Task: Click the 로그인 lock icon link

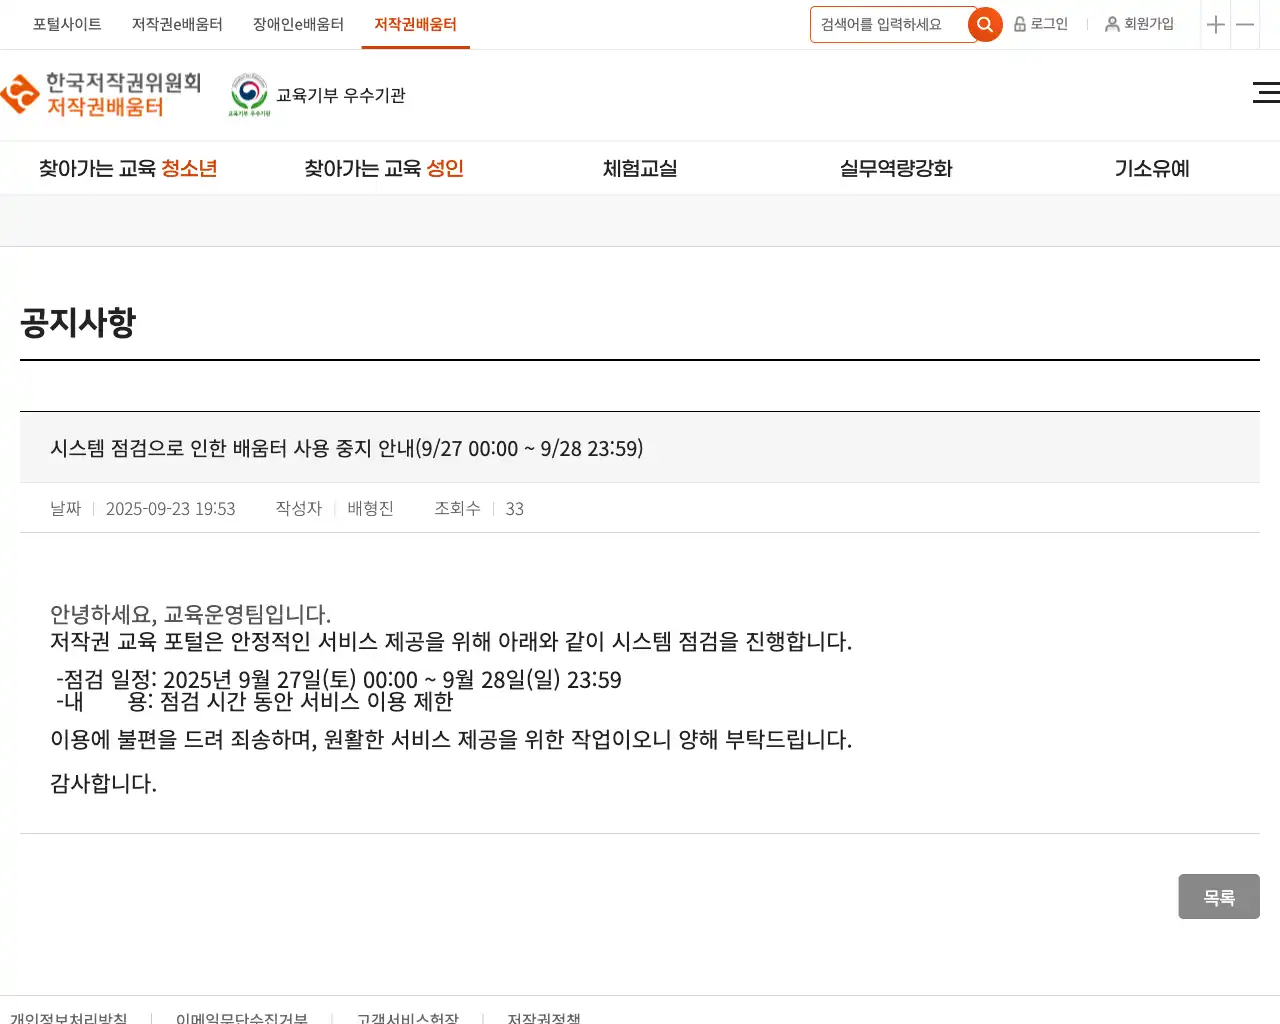Action: coord(1041,24)
